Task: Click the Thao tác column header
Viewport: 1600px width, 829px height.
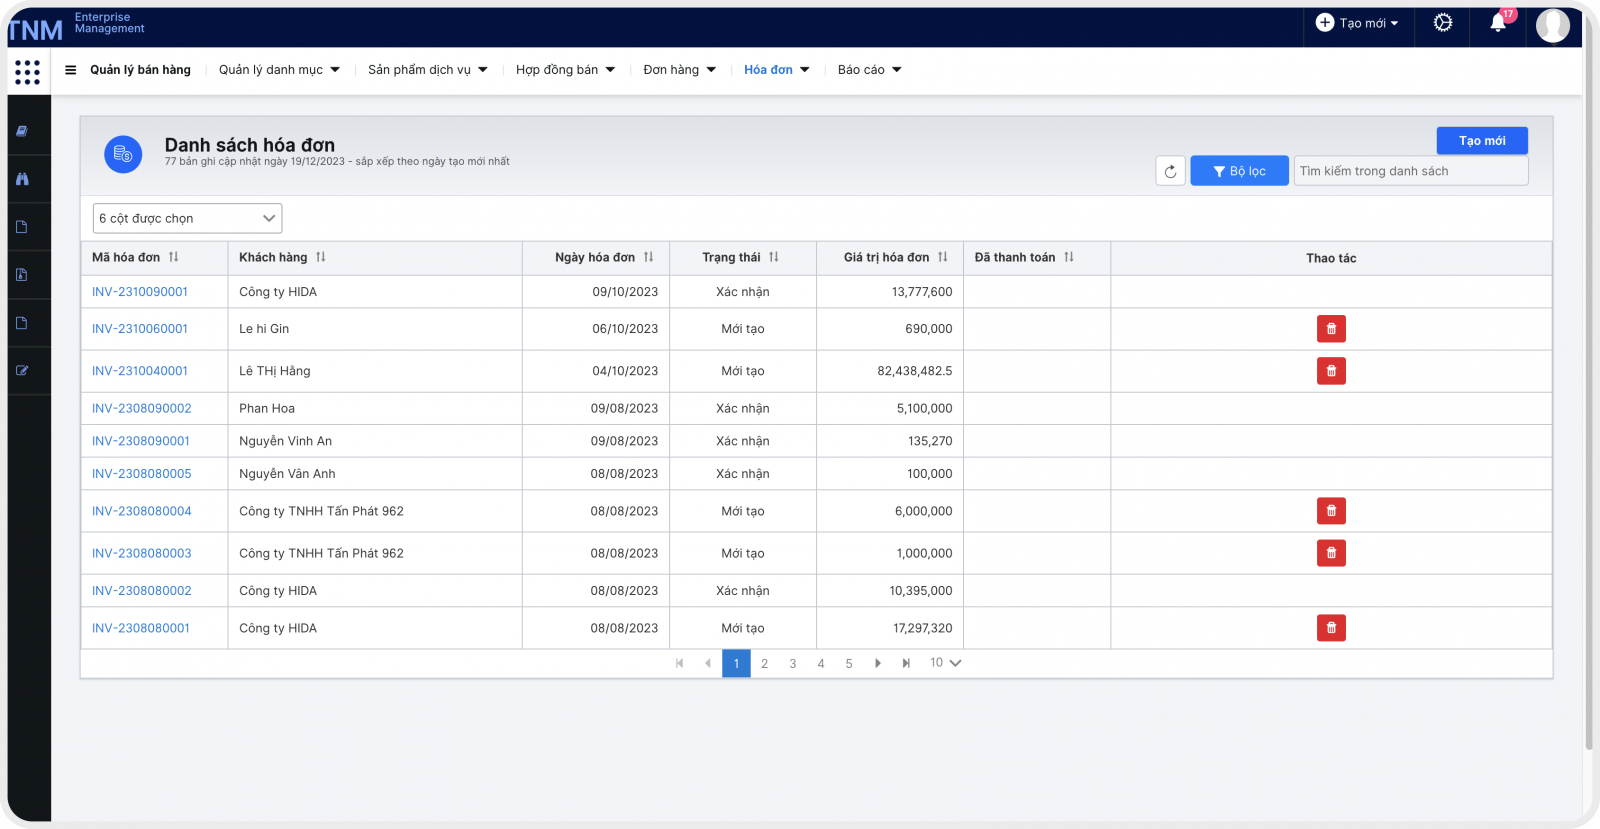Action: pyautogui.click(x=1331, y=258)
